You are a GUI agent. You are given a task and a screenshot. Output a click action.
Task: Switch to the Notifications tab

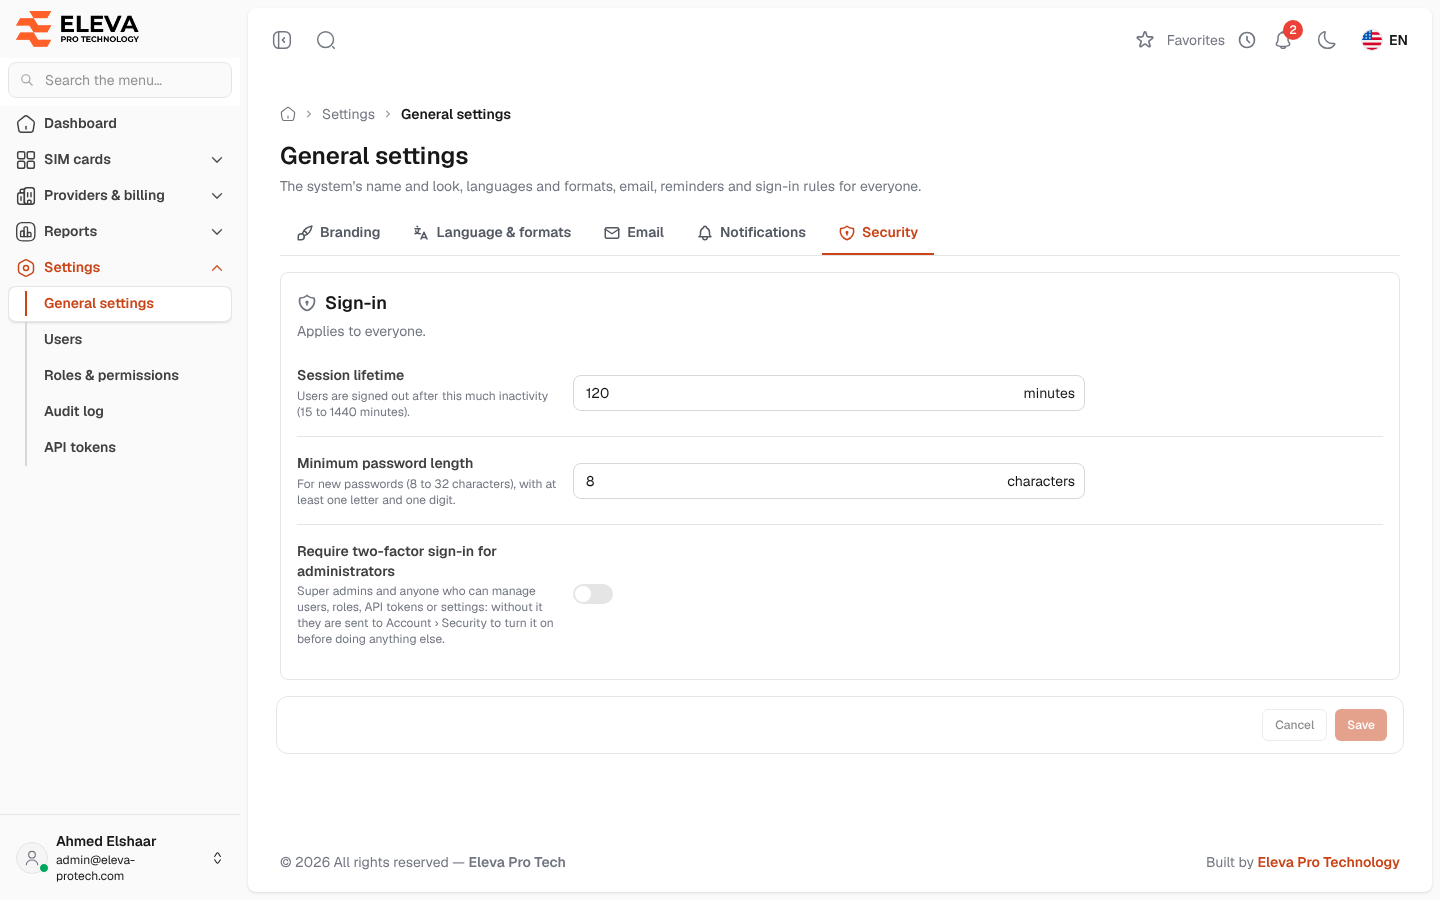[x=751, y=233]
